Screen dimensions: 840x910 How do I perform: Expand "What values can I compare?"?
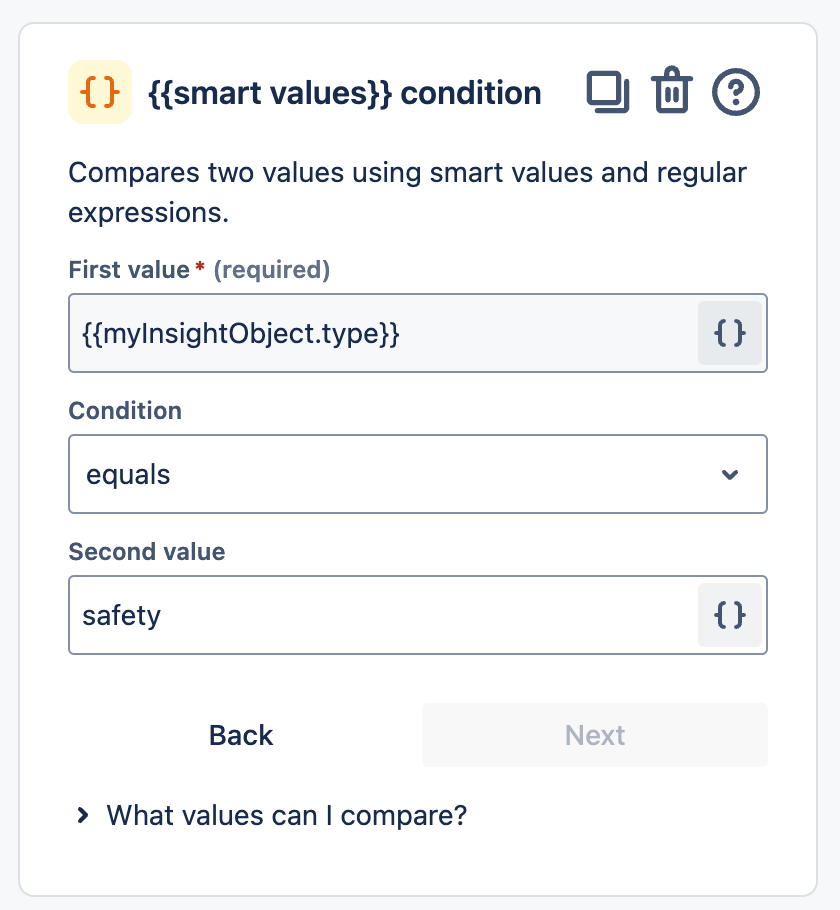287,815
